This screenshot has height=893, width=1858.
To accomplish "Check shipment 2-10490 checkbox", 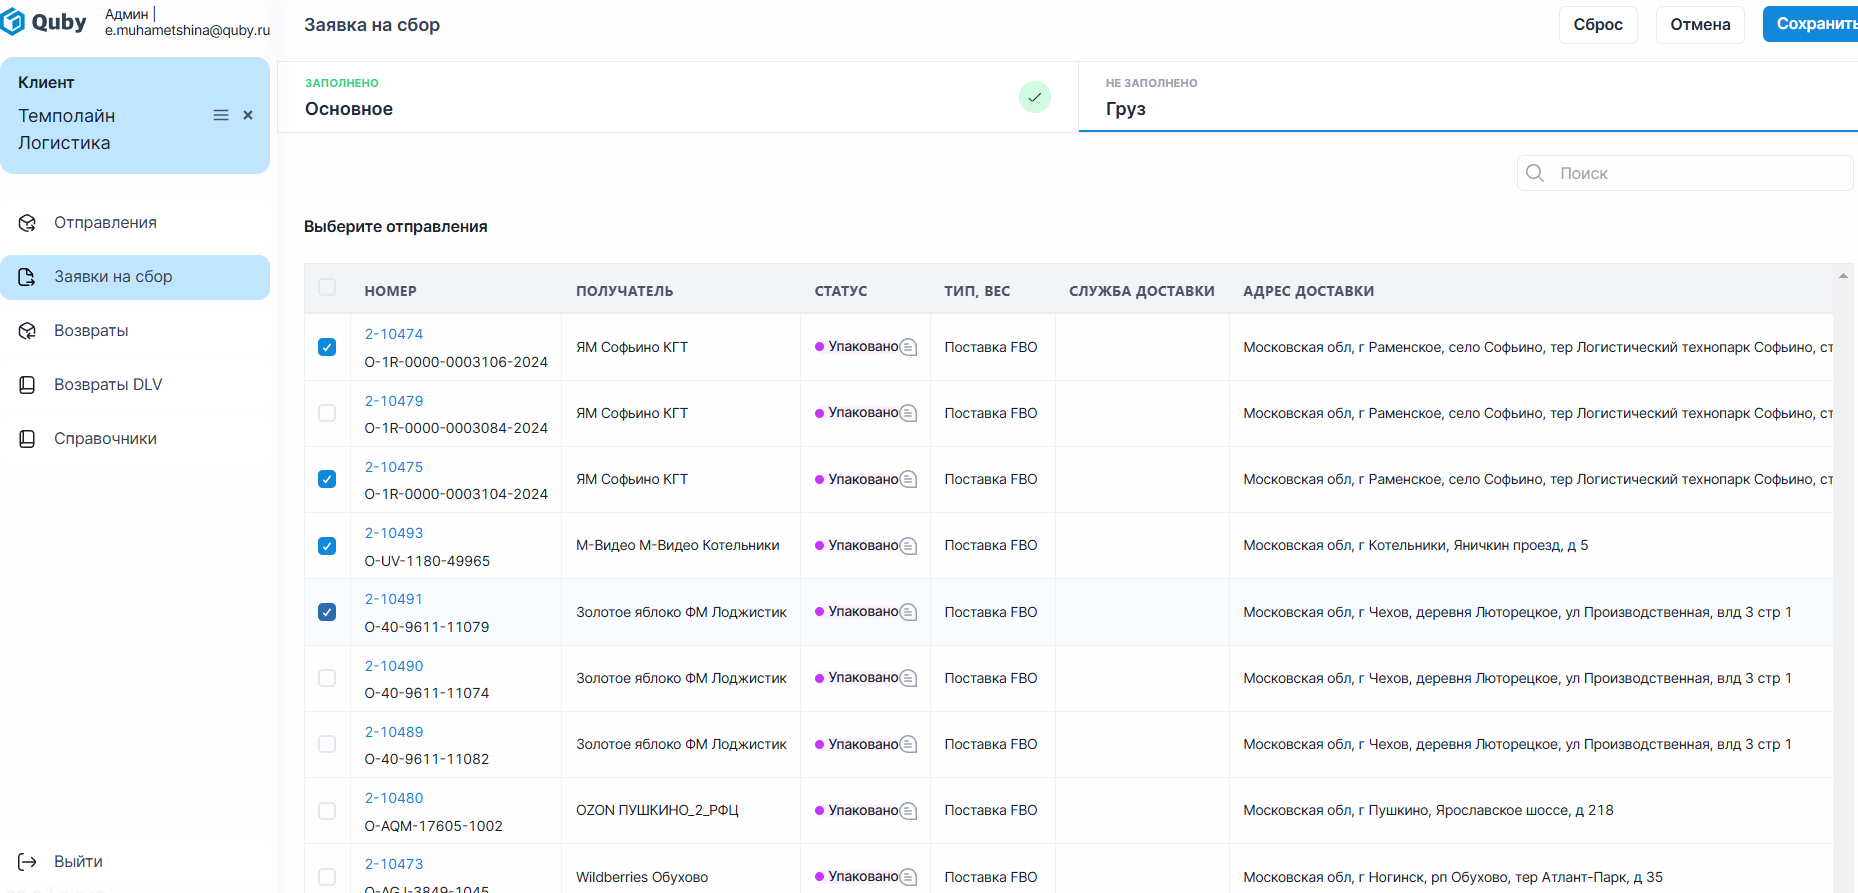I will point(327,678).
